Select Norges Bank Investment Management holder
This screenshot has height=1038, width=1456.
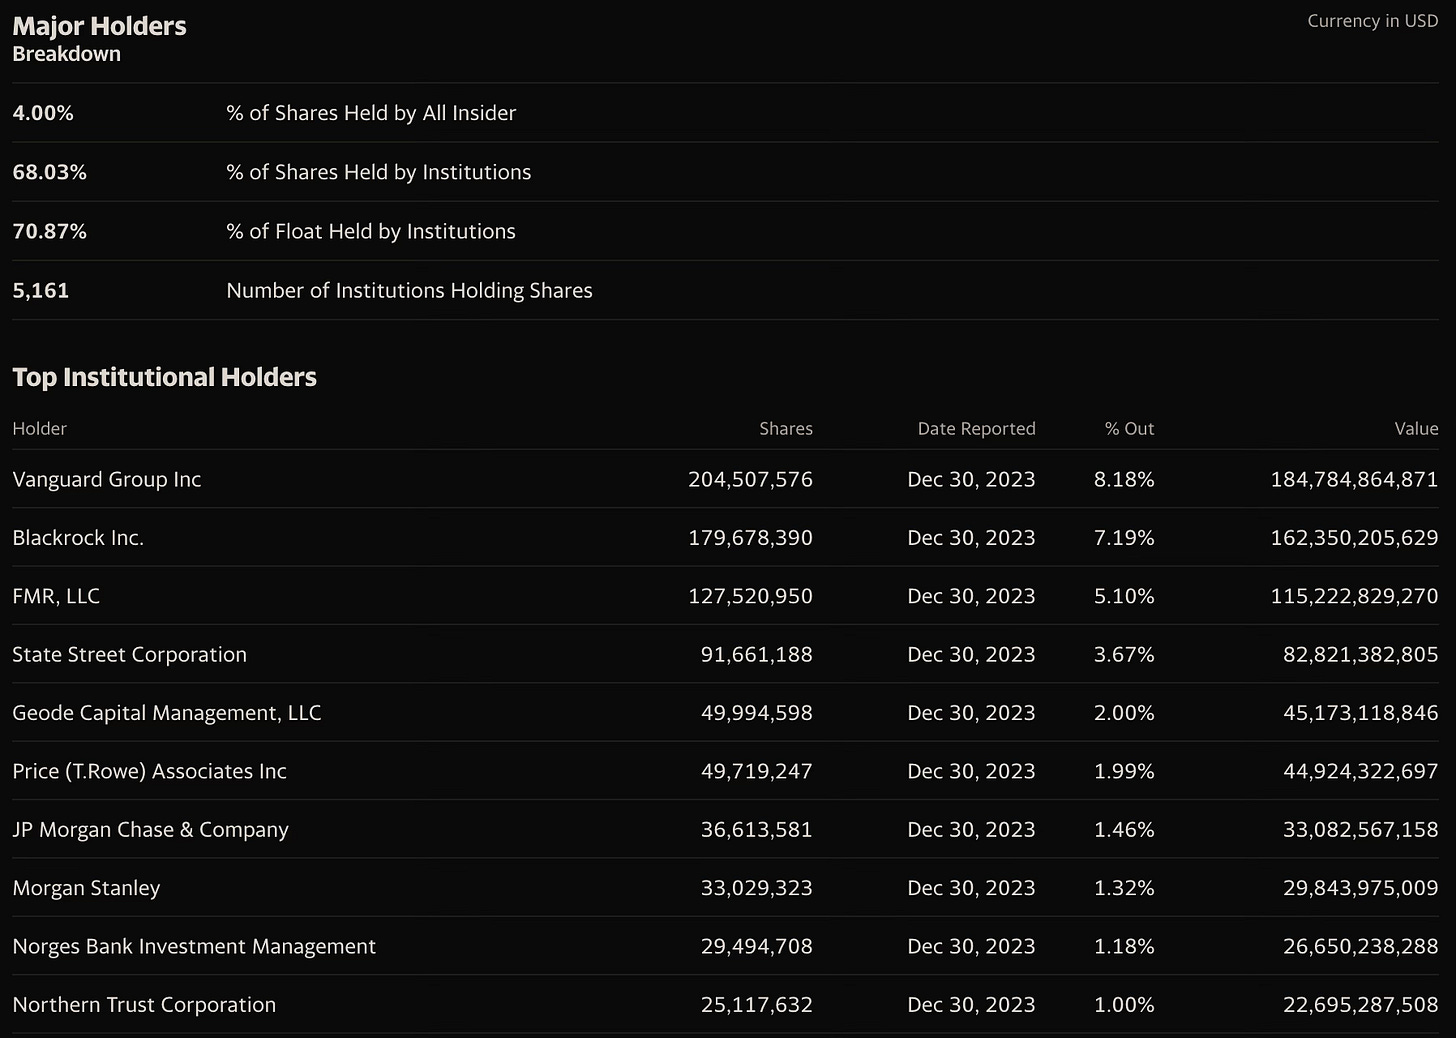(x=194, y=946)
